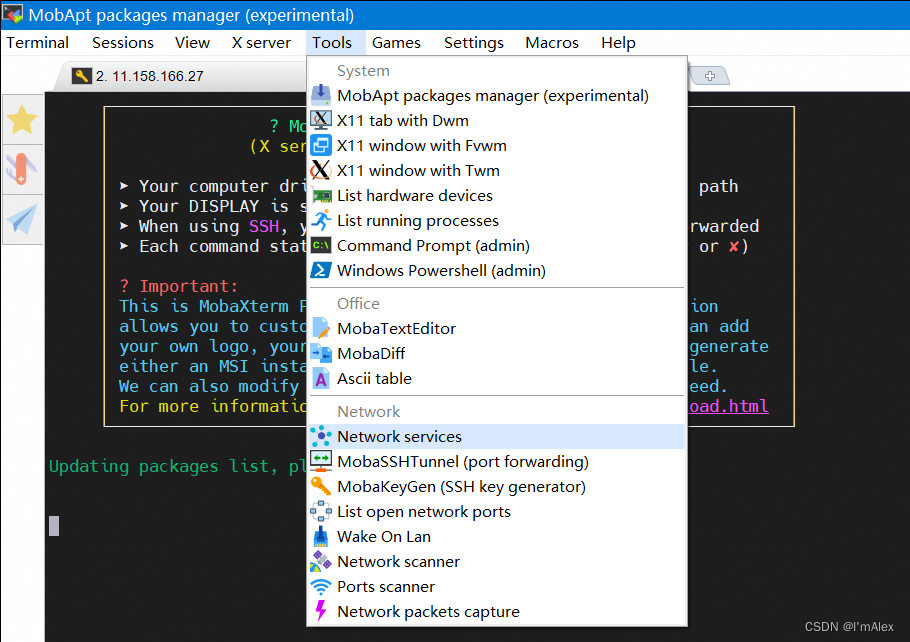Open MobaKeyGen (SSH key generator)
Screen dimensions: 910x642
coord(497,486)
